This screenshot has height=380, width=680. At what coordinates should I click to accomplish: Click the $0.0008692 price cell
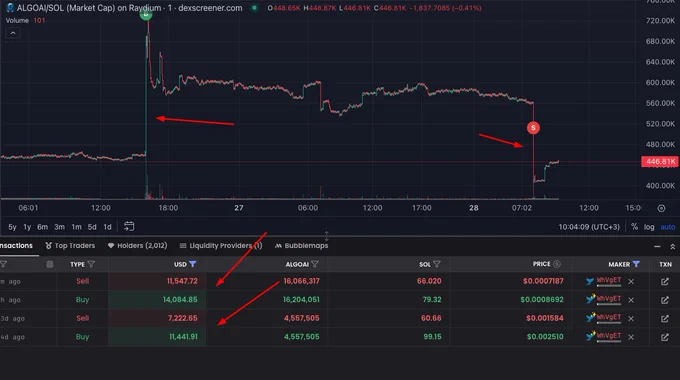[x=542, y=300]
